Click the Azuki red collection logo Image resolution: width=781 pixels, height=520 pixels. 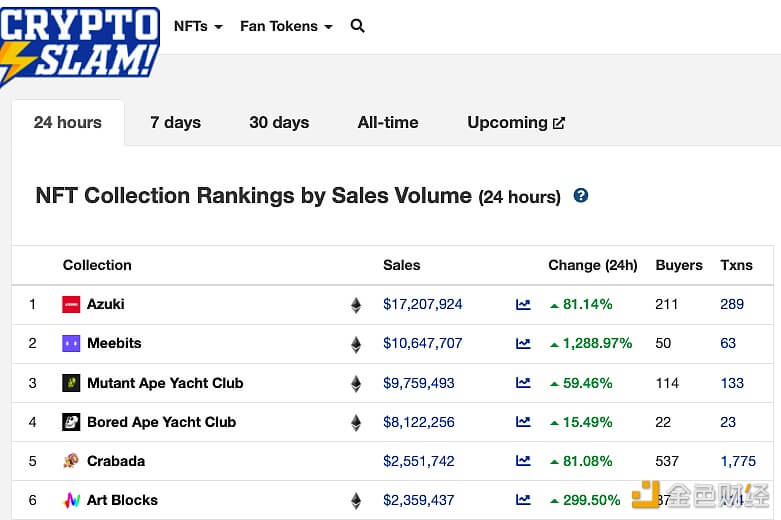click(71, 304)
